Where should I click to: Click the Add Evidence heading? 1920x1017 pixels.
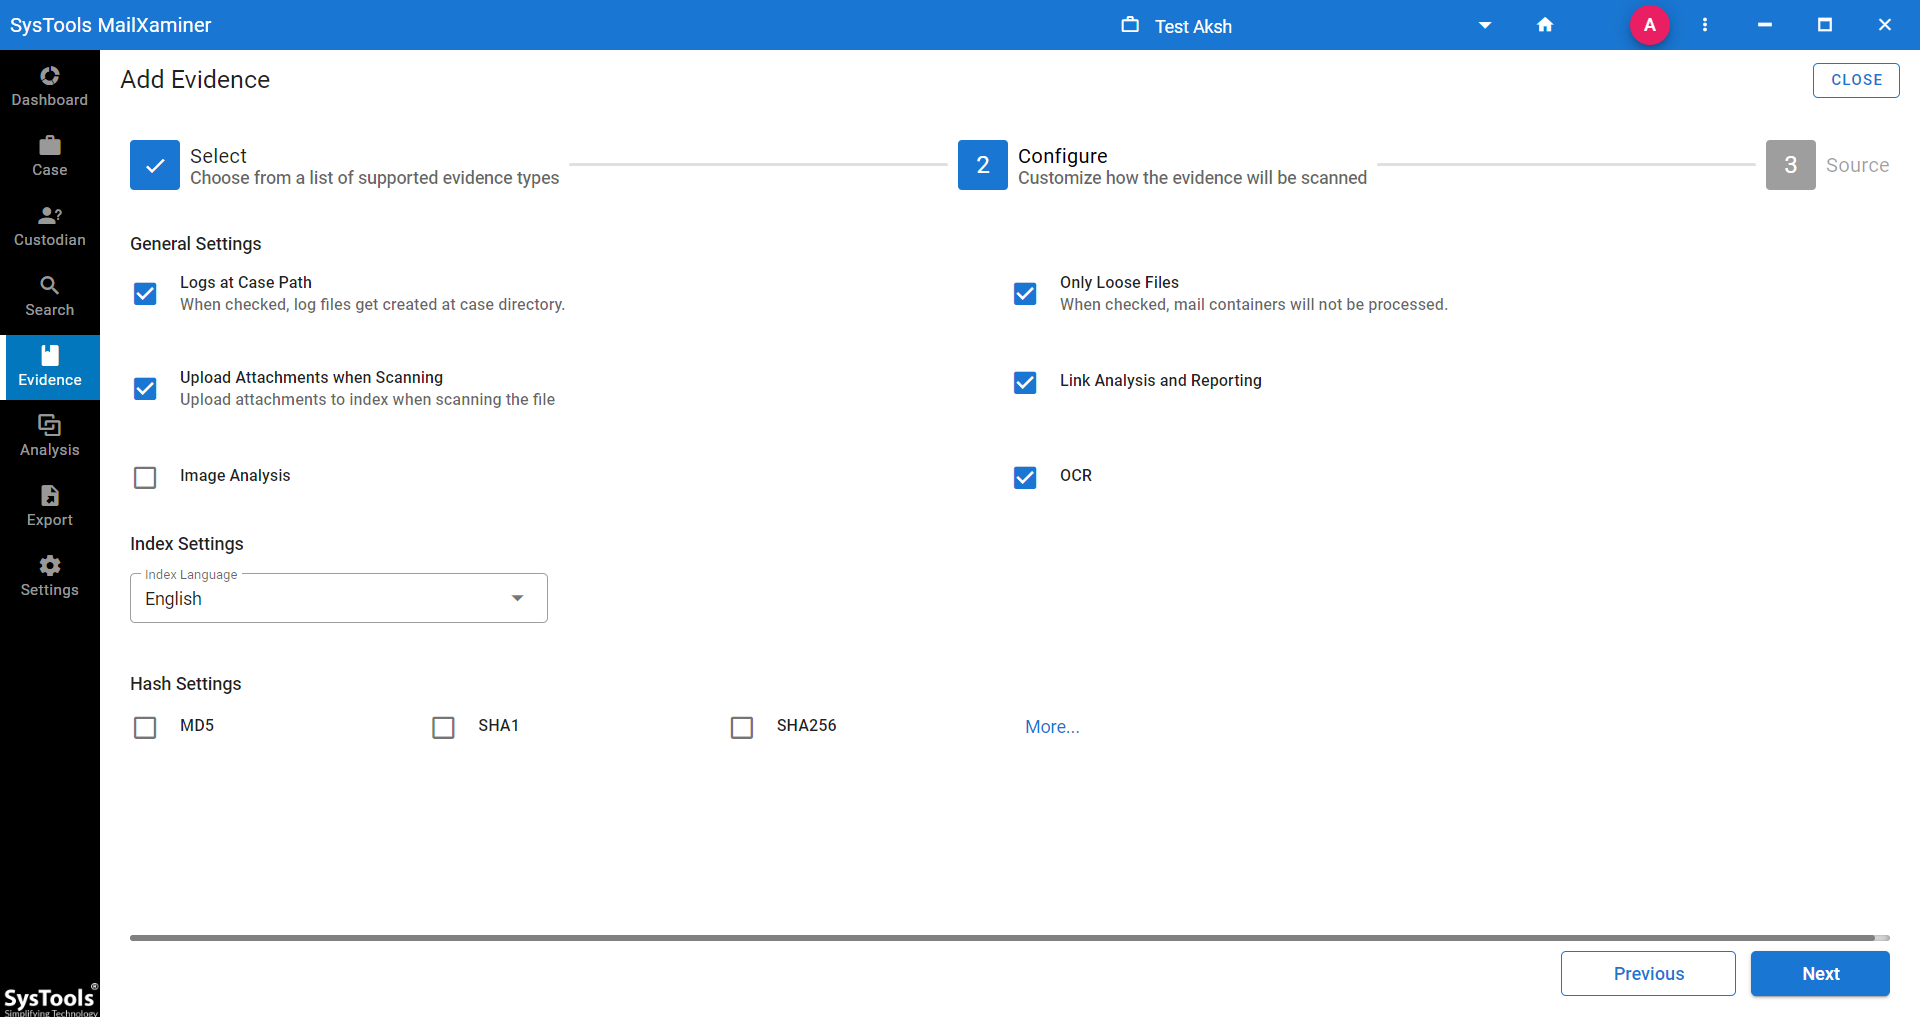click(x=195, y=79)
